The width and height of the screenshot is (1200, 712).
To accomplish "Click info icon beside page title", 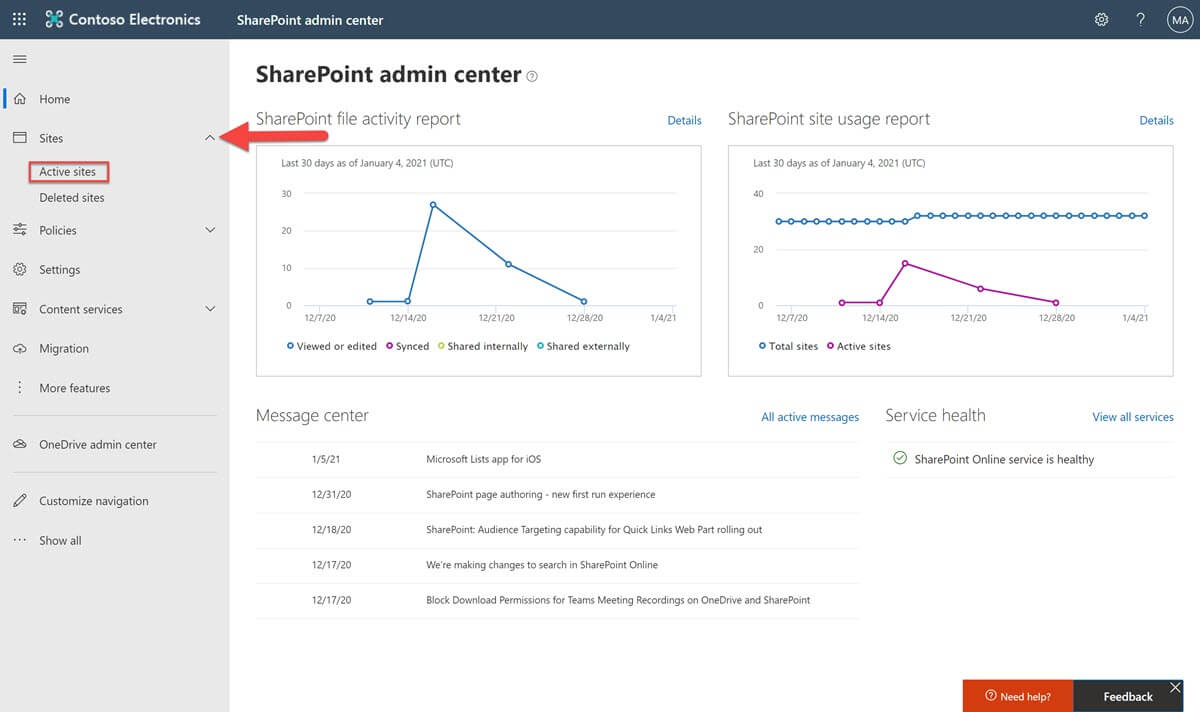I will pos(532,76).
